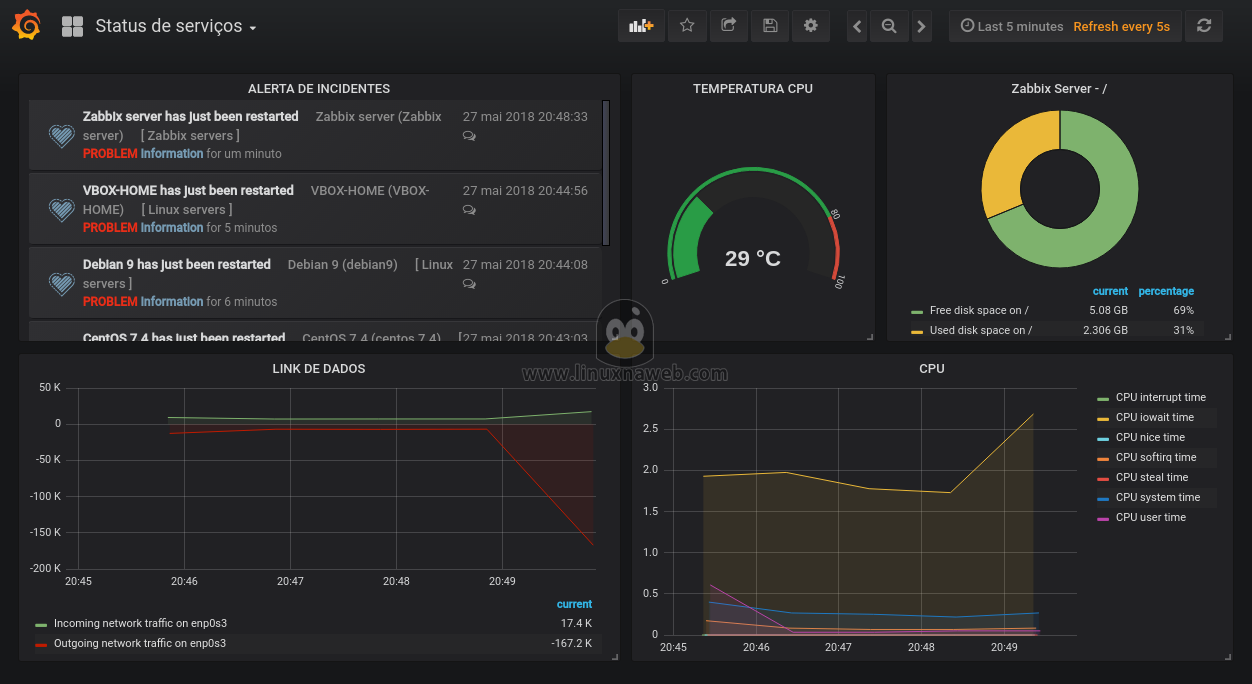Star this dashboard as favorite
This screenshot has width=1252, height=684.
click(687, 26)
